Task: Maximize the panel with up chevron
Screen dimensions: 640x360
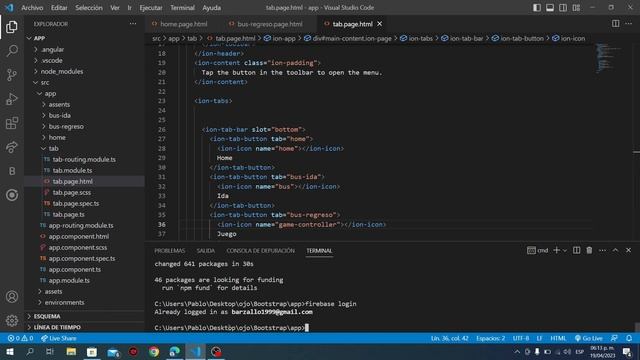Action: coord(616,250)
